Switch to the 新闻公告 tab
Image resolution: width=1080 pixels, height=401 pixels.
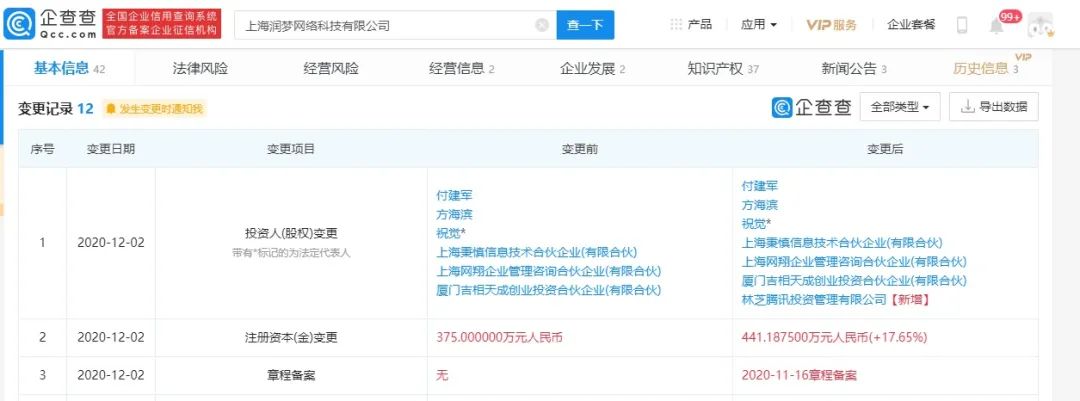pyautogui.click(x=854, y=68)
